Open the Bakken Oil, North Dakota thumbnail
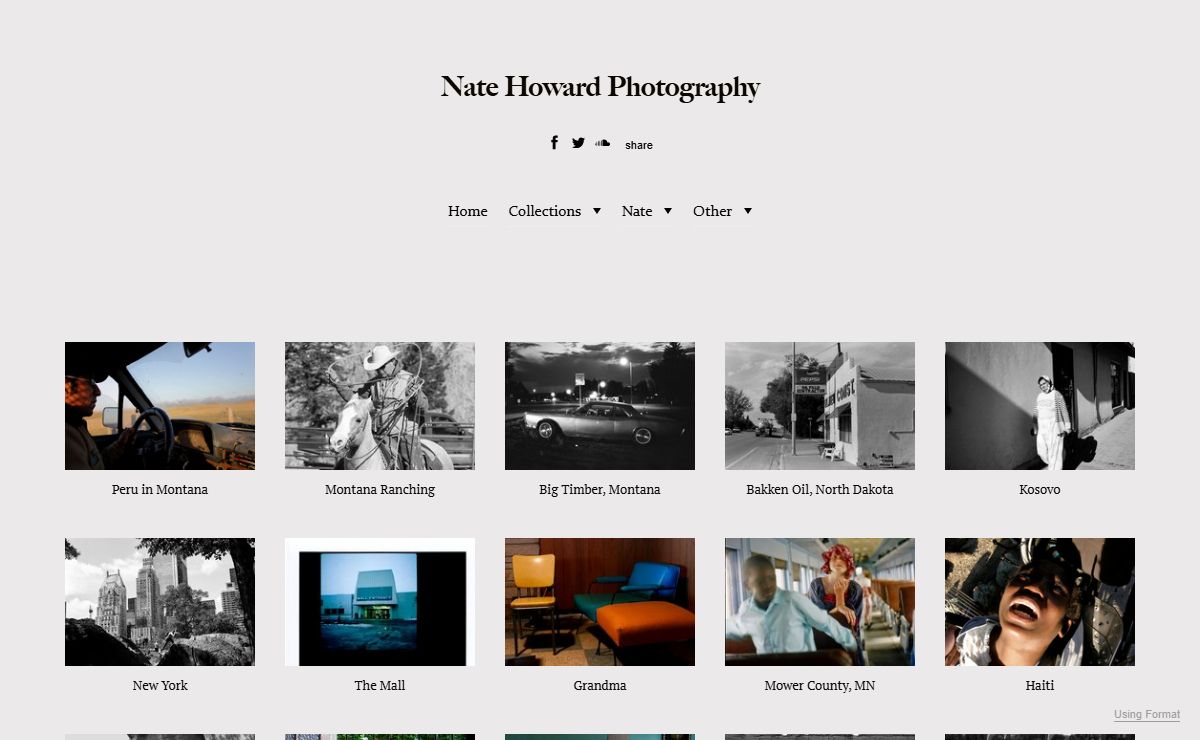Image resolution: width=1200 pixels, height=740 pixels. click(x=820, y=406)
